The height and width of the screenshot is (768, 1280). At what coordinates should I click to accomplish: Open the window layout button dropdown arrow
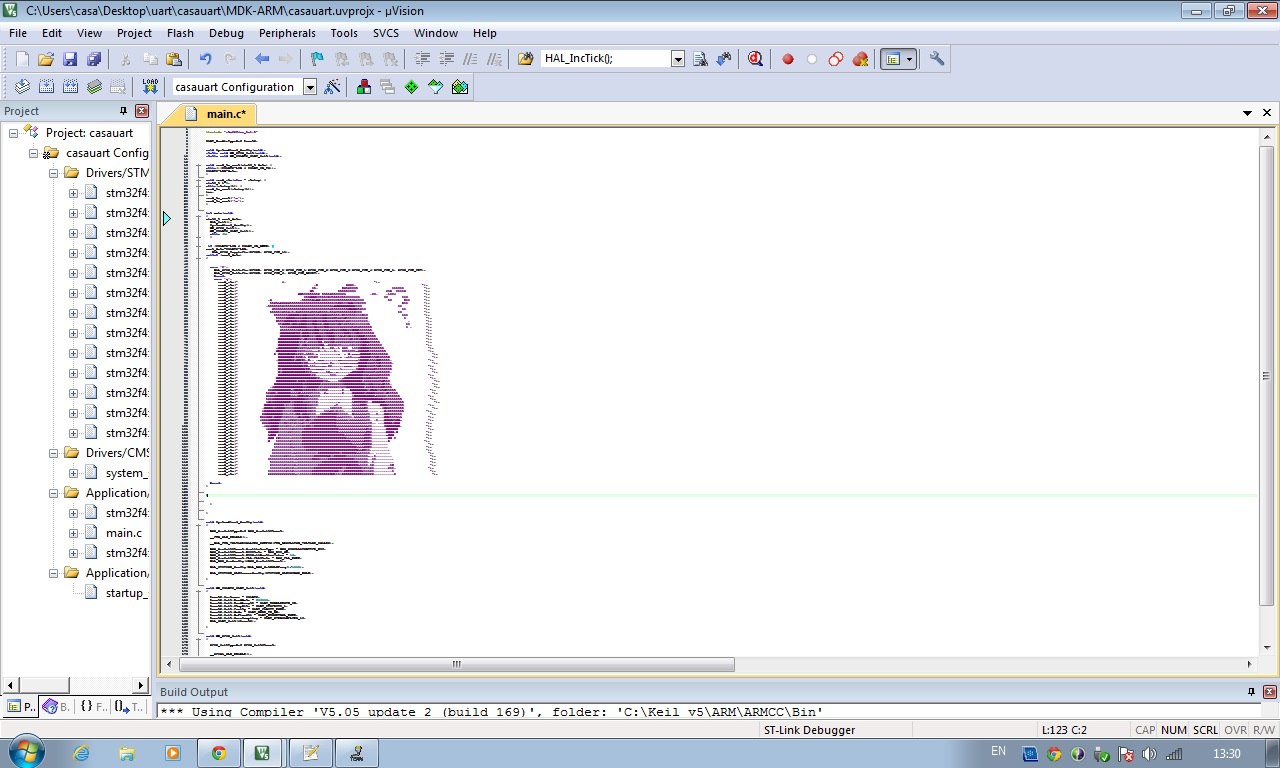point(909,59)
